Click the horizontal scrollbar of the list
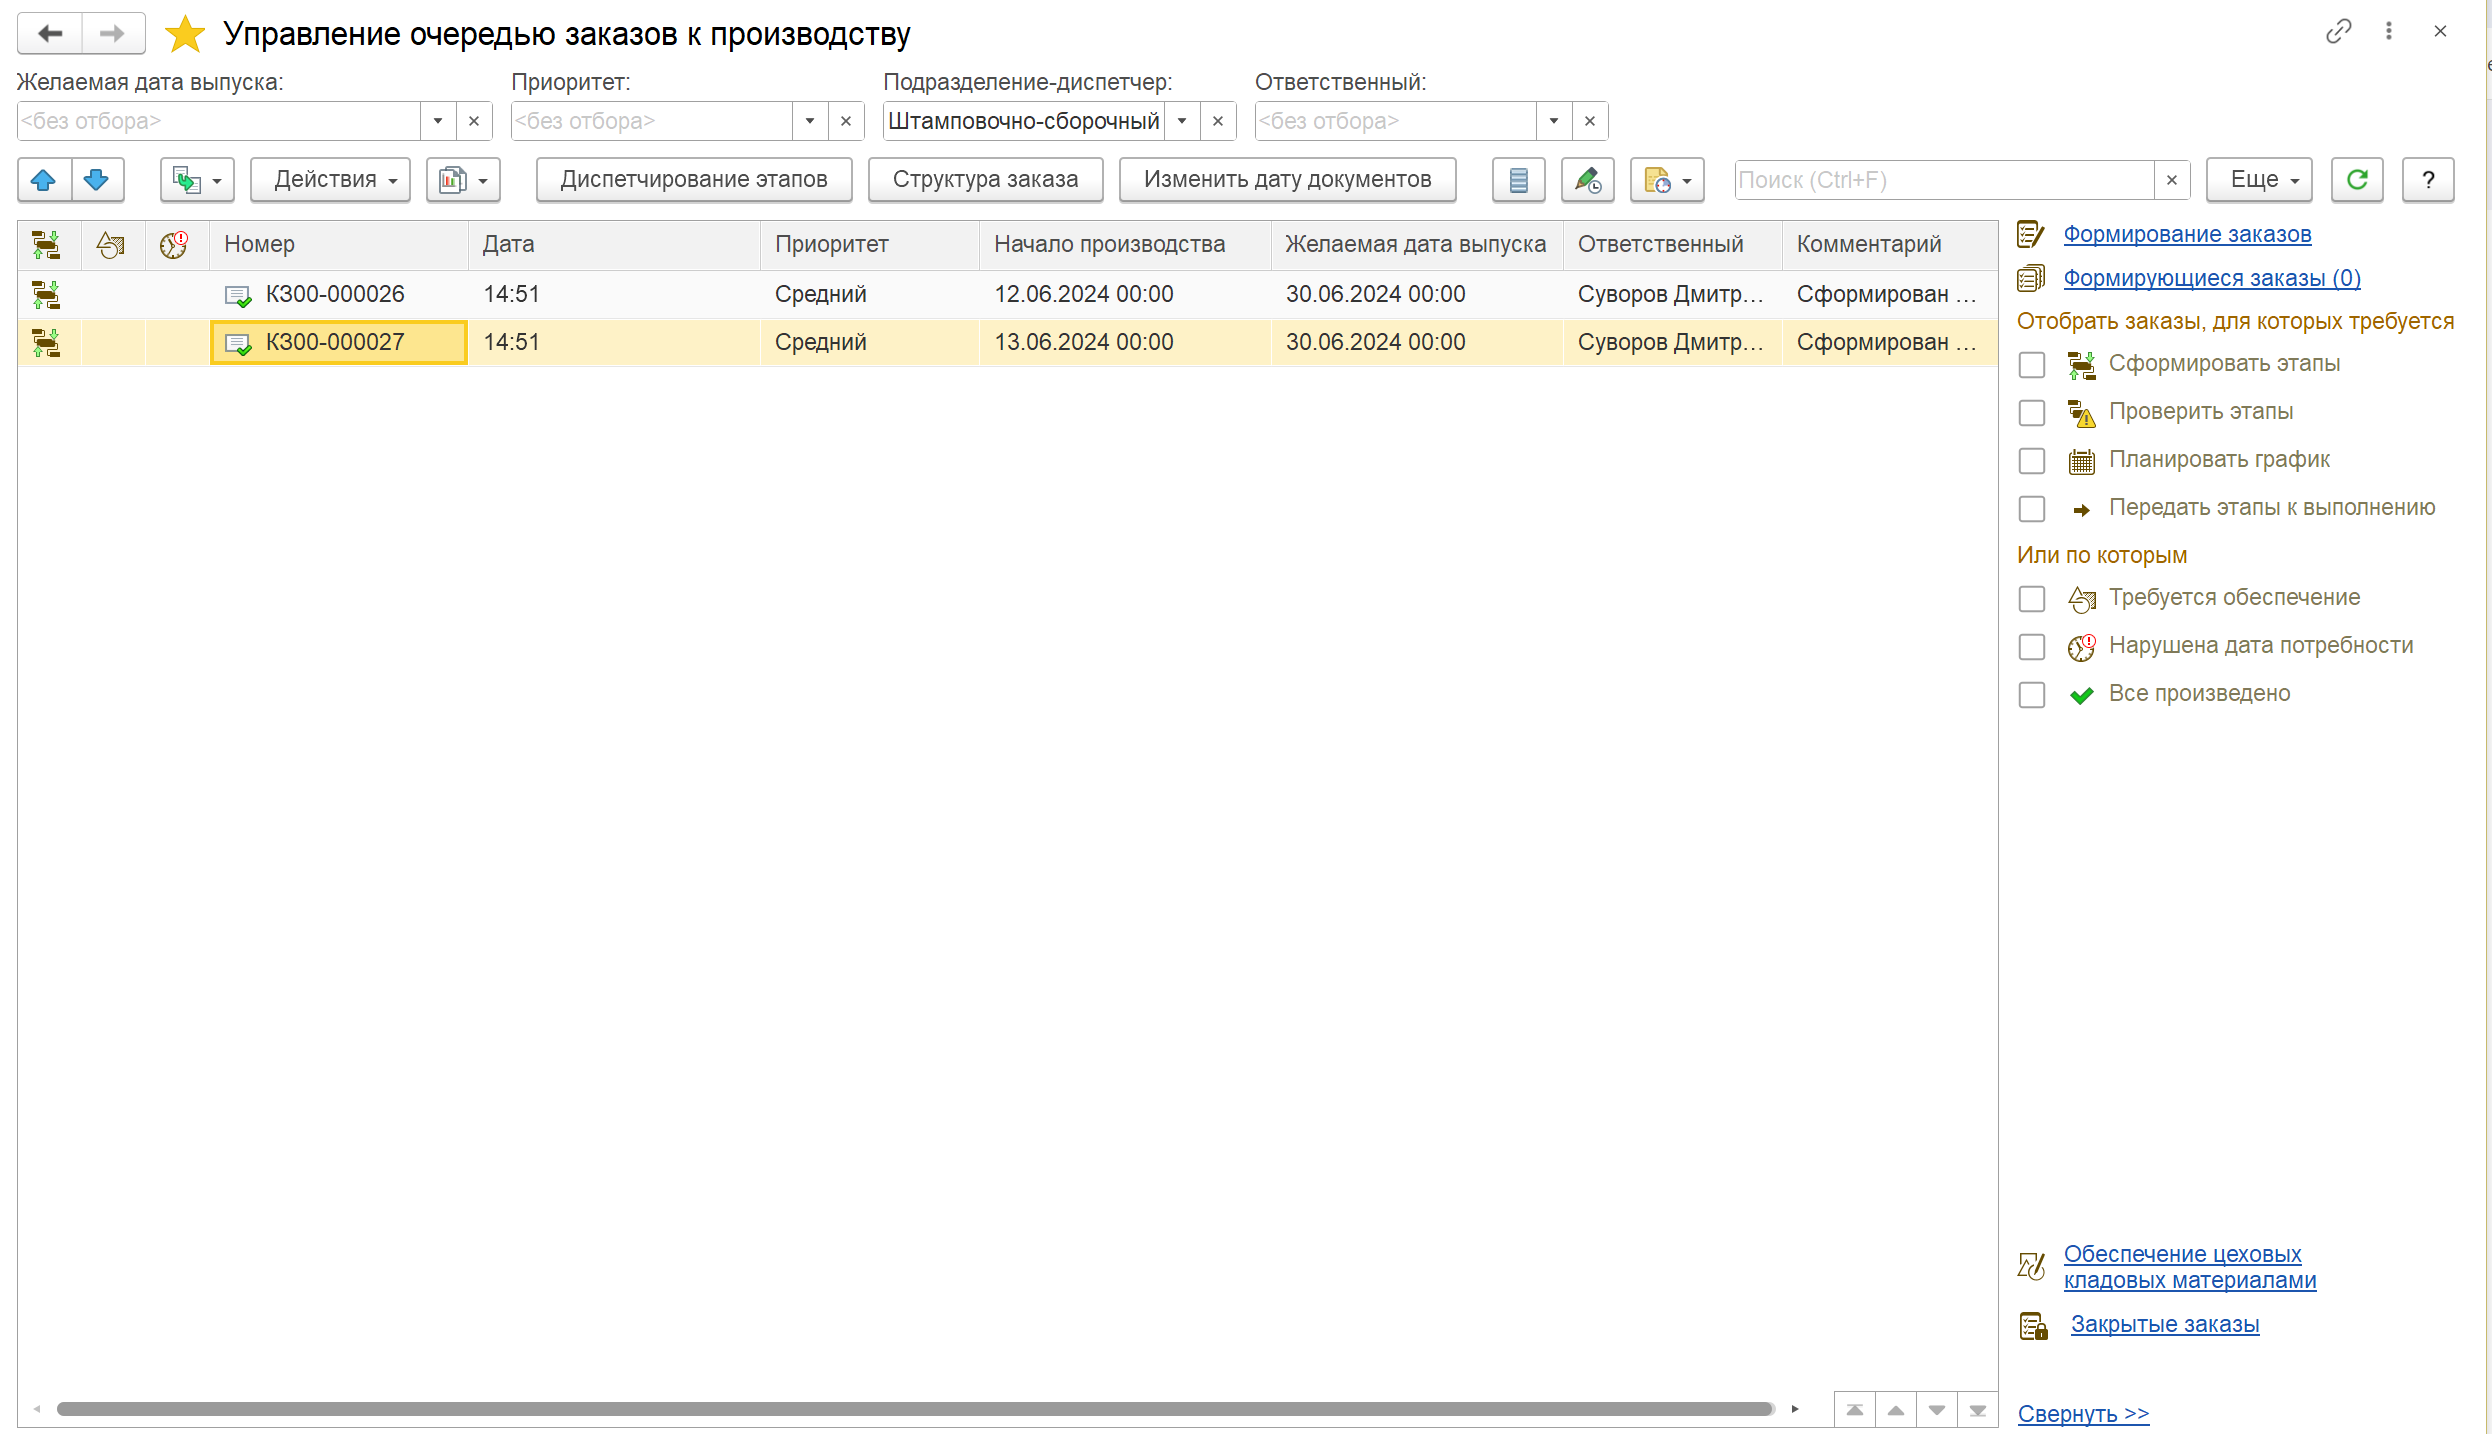The height and width of the screenshot is (1434, 2492). coord(915,1410)
